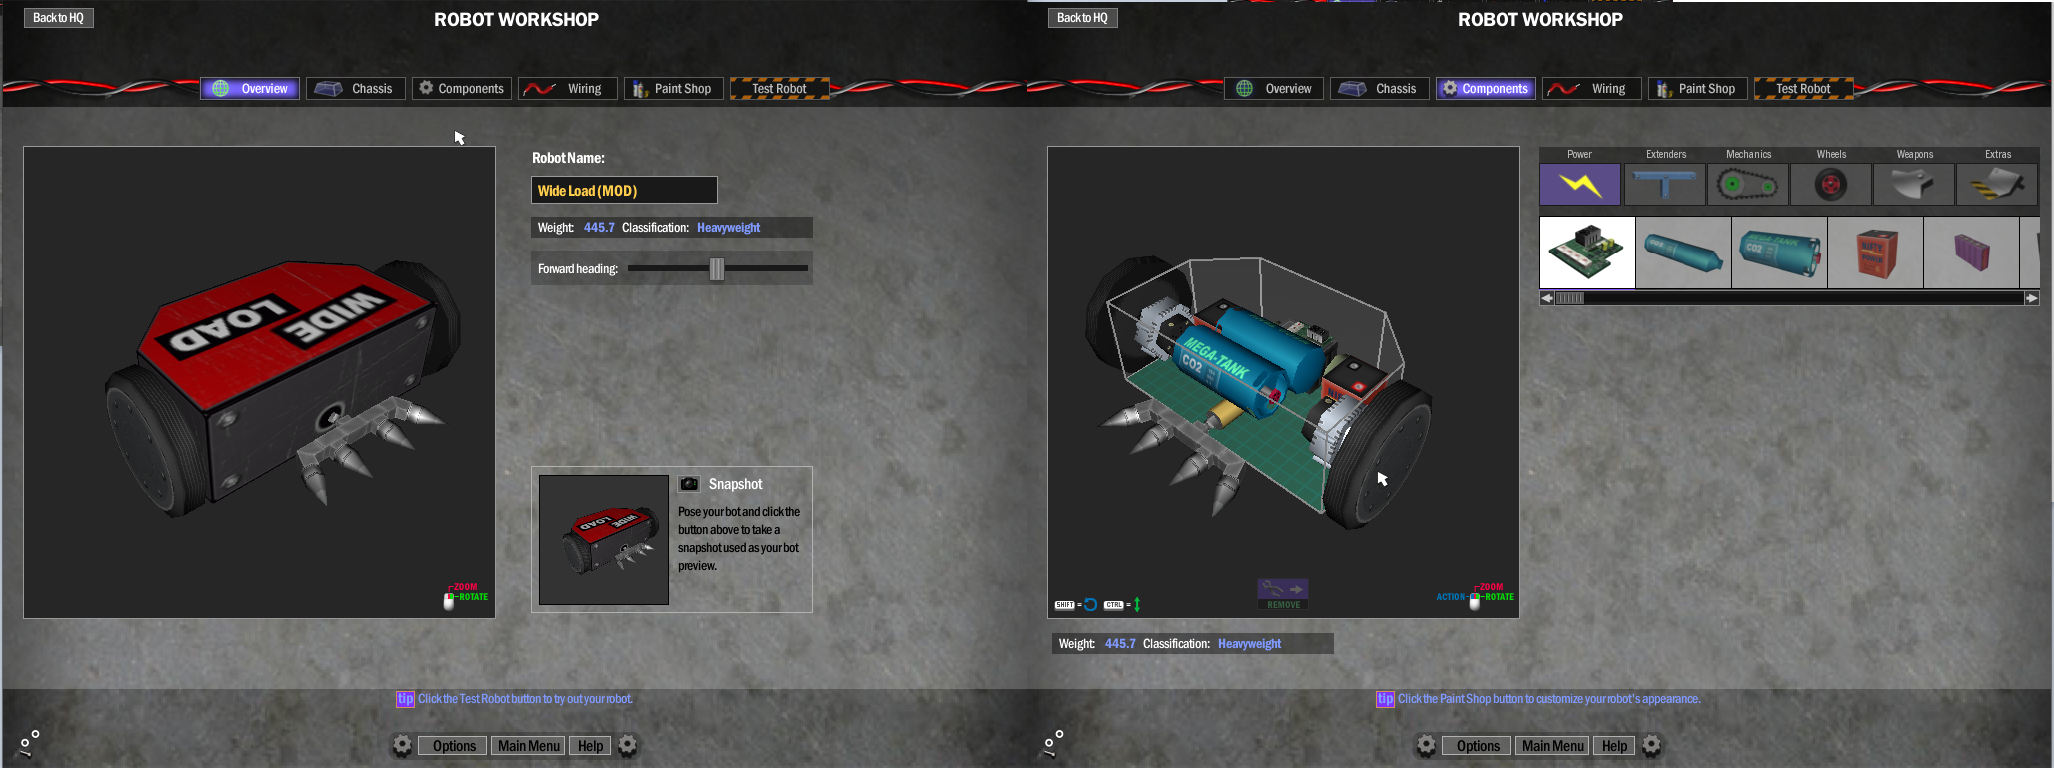Select the Extras category icon
This screenshot has width=2054, height=768.
(1996, 185)
